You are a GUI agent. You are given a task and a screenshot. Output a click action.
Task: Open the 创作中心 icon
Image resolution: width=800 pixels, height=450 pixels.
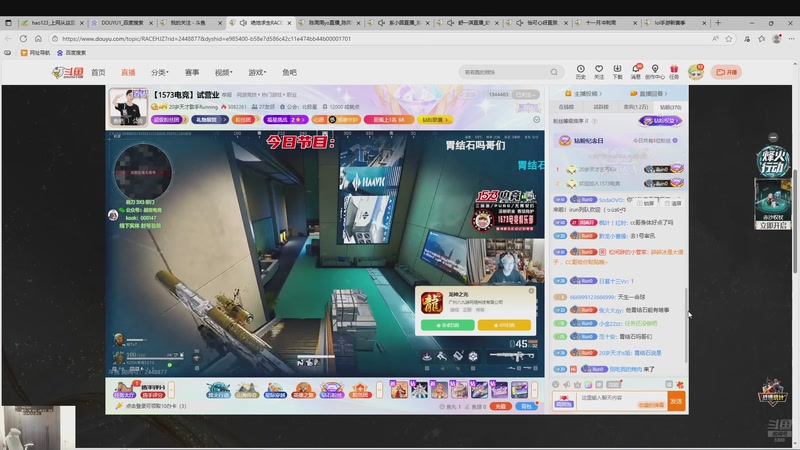655,72
